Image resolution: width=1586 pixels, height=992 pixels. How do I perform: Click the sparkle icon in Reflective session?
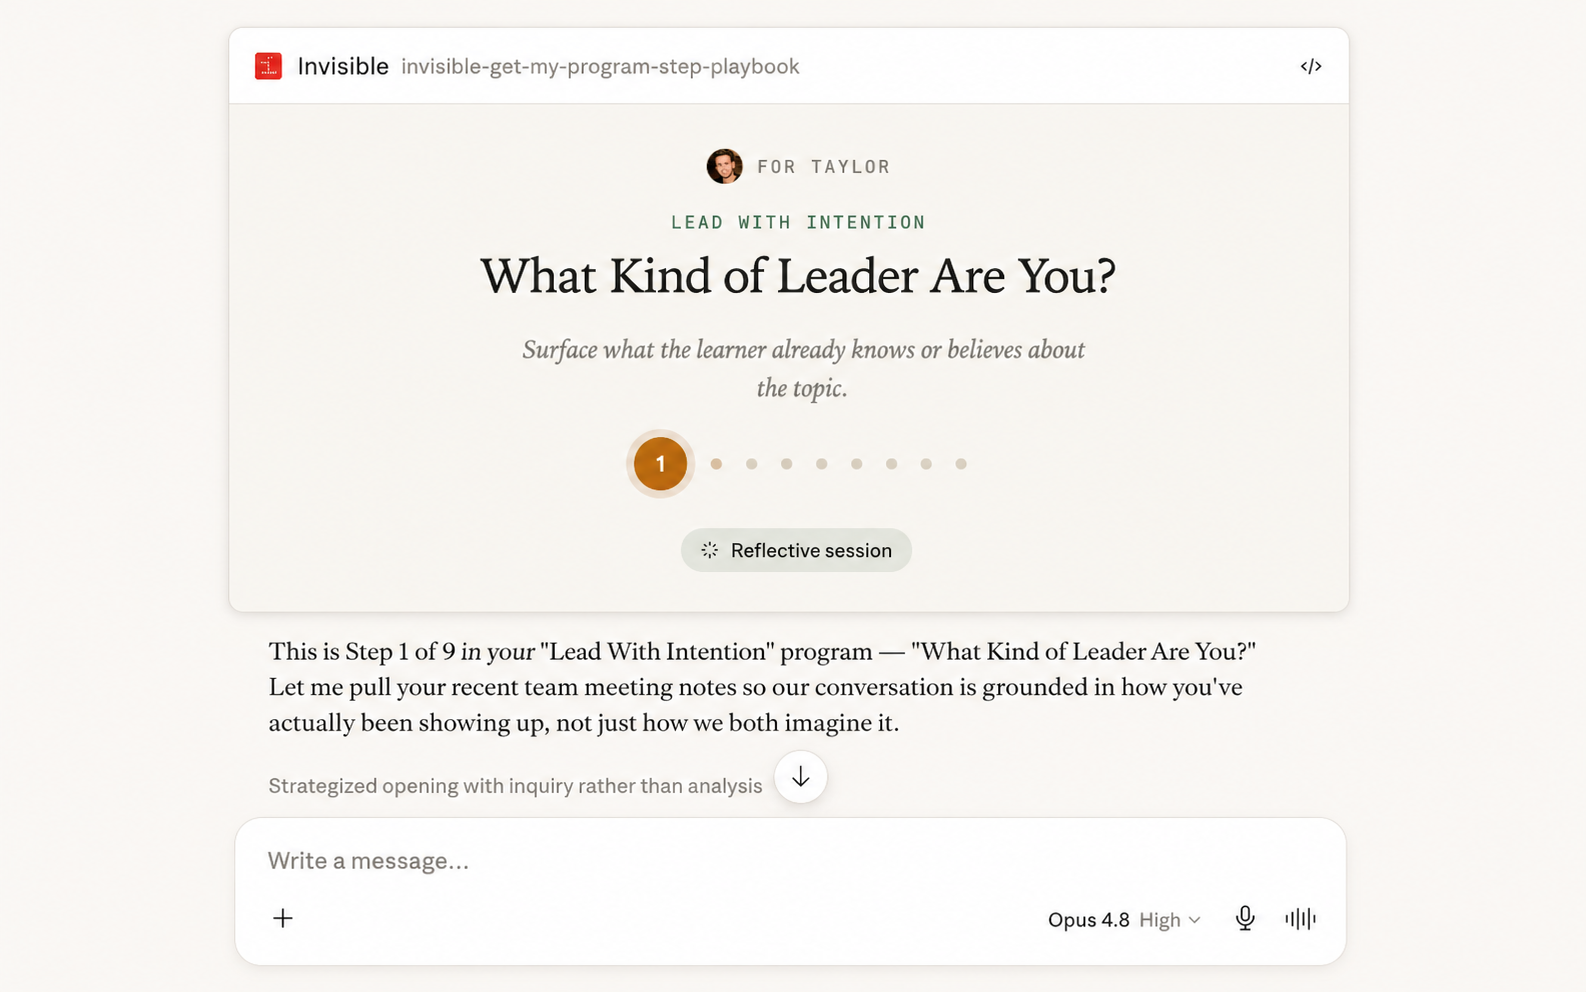coord(709,550)
